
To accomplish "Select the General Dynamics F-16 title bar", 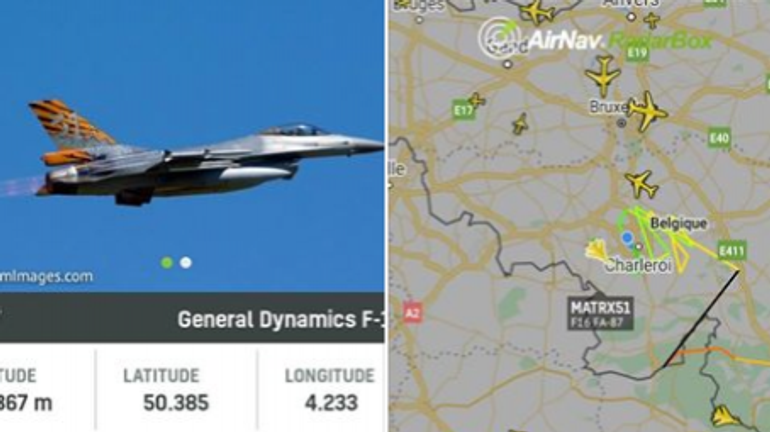I will pos(192,318).
